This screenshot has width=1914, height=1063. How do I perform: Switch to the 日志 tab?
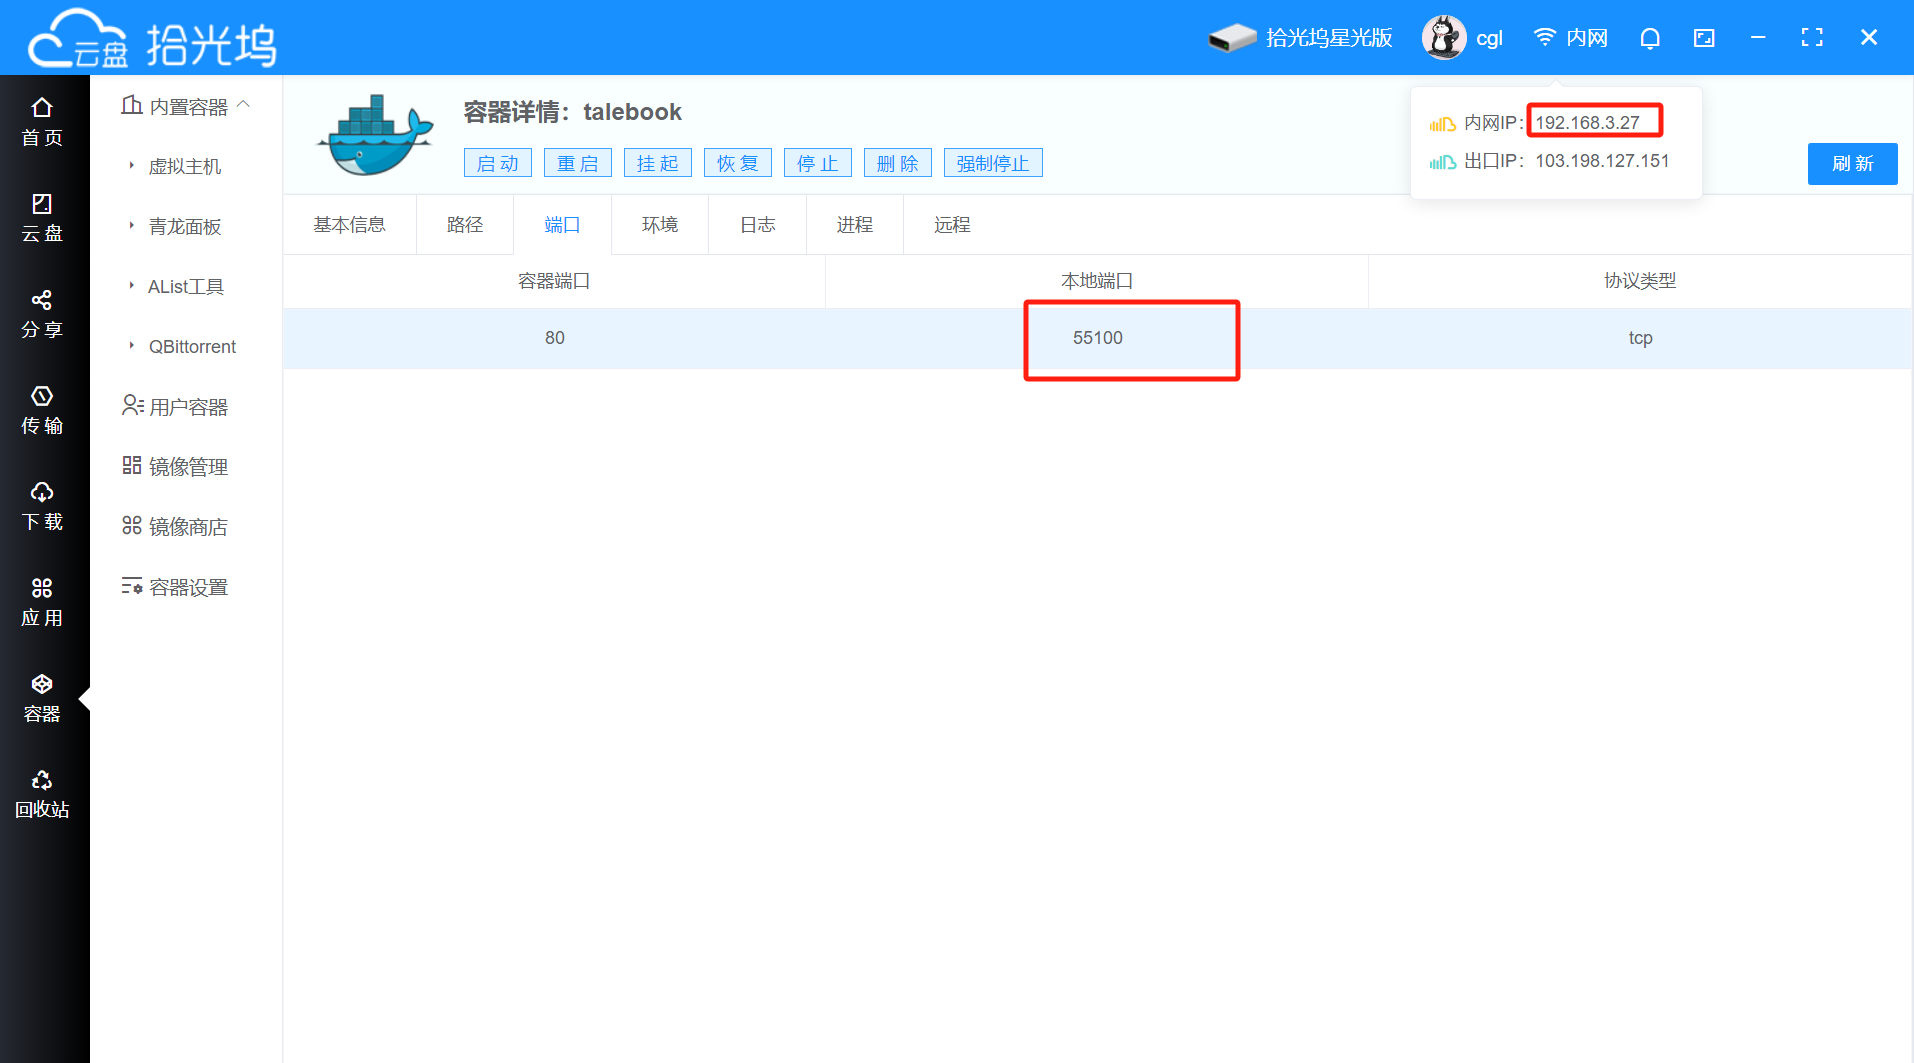[x=758, y=225]
